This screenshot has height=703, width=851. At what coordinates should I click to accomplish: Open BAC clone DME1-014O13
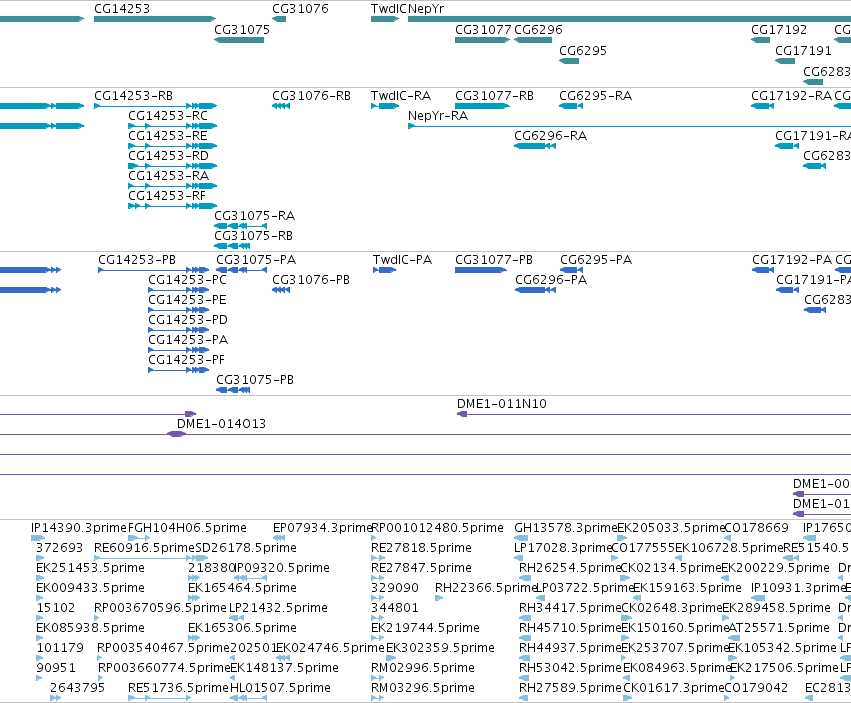click(221, 424)
